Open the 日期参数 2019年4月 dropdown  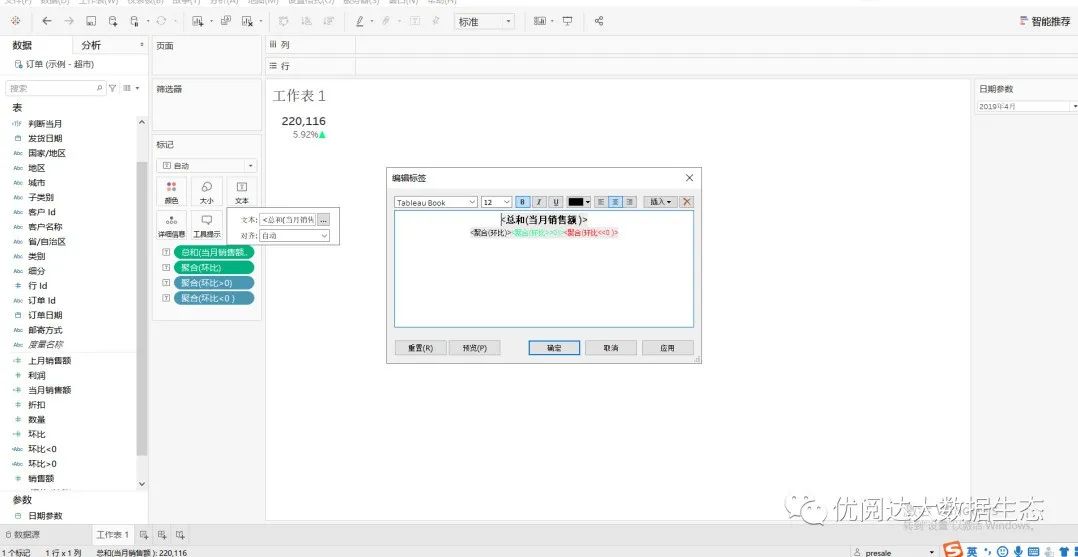1027,107
